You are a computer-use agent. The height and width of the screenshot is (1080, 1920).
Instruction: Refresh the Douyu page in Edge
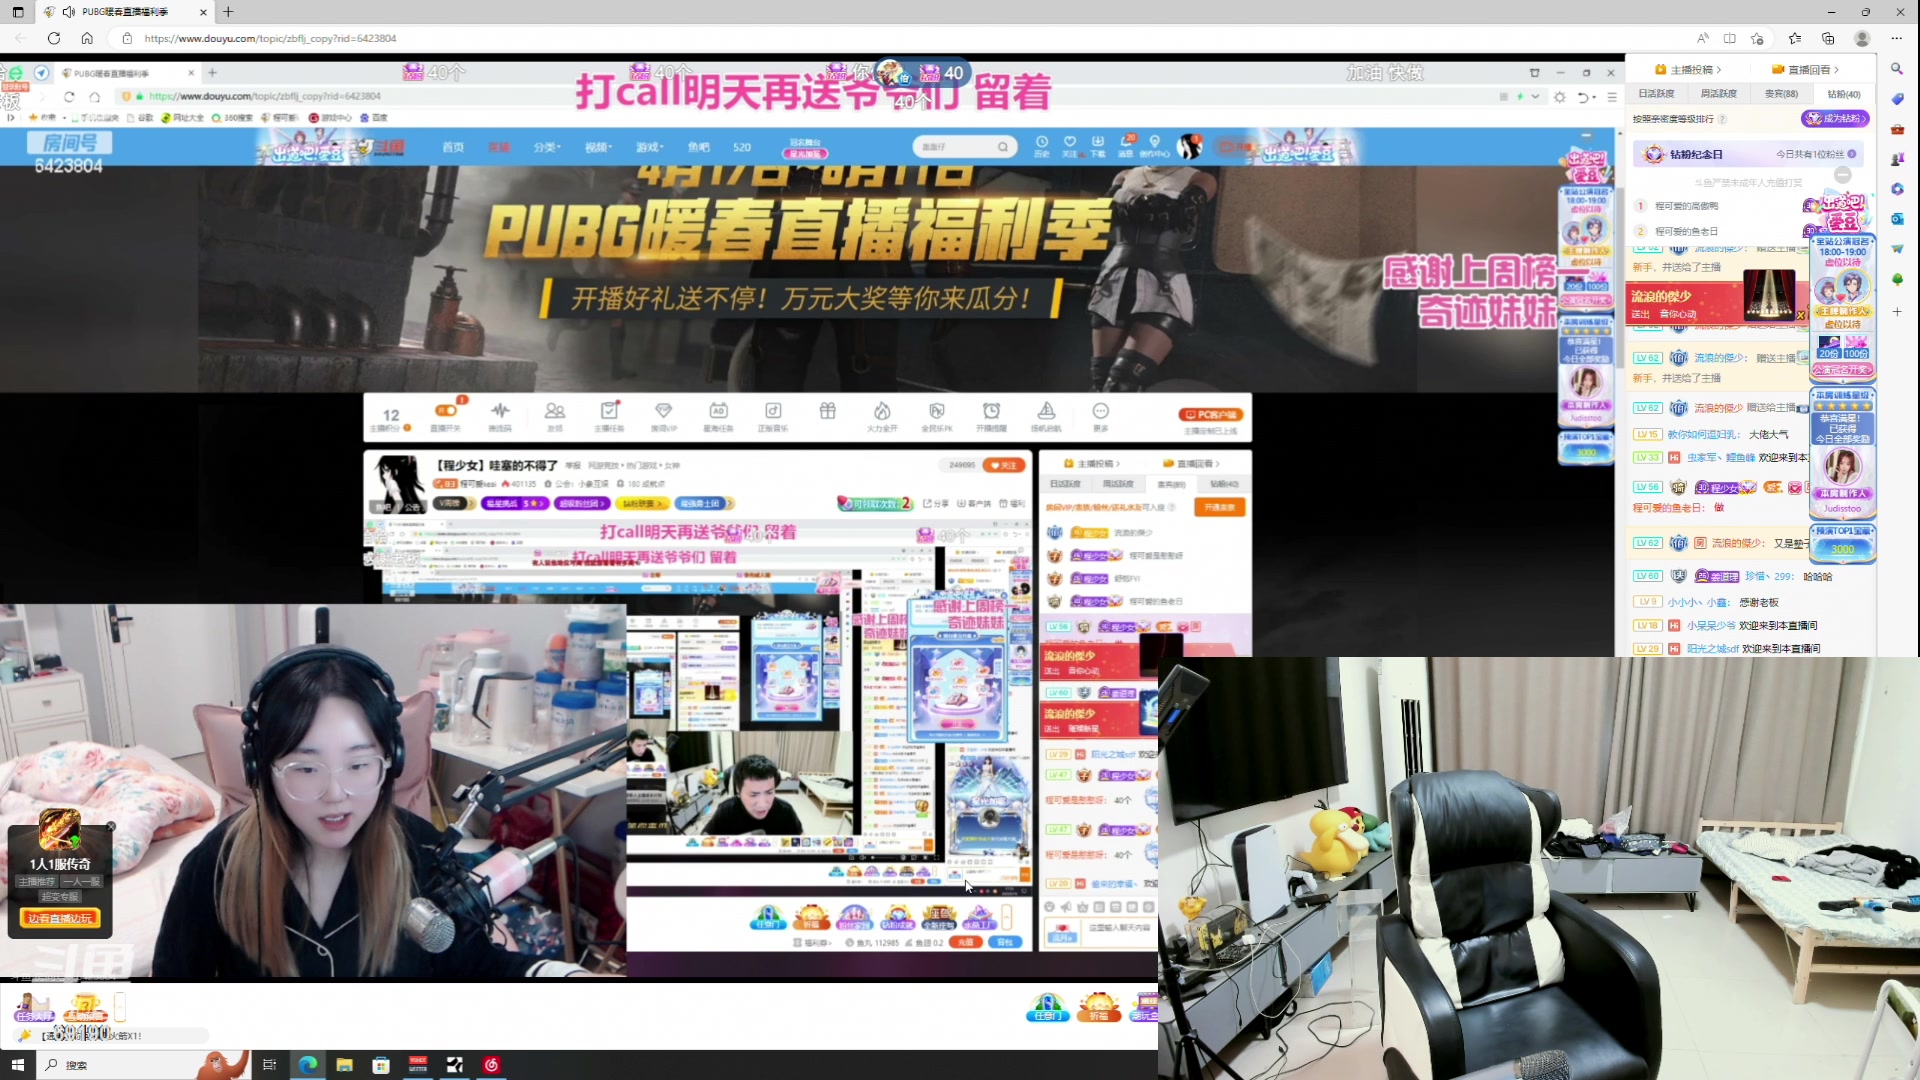coord(54,38)
